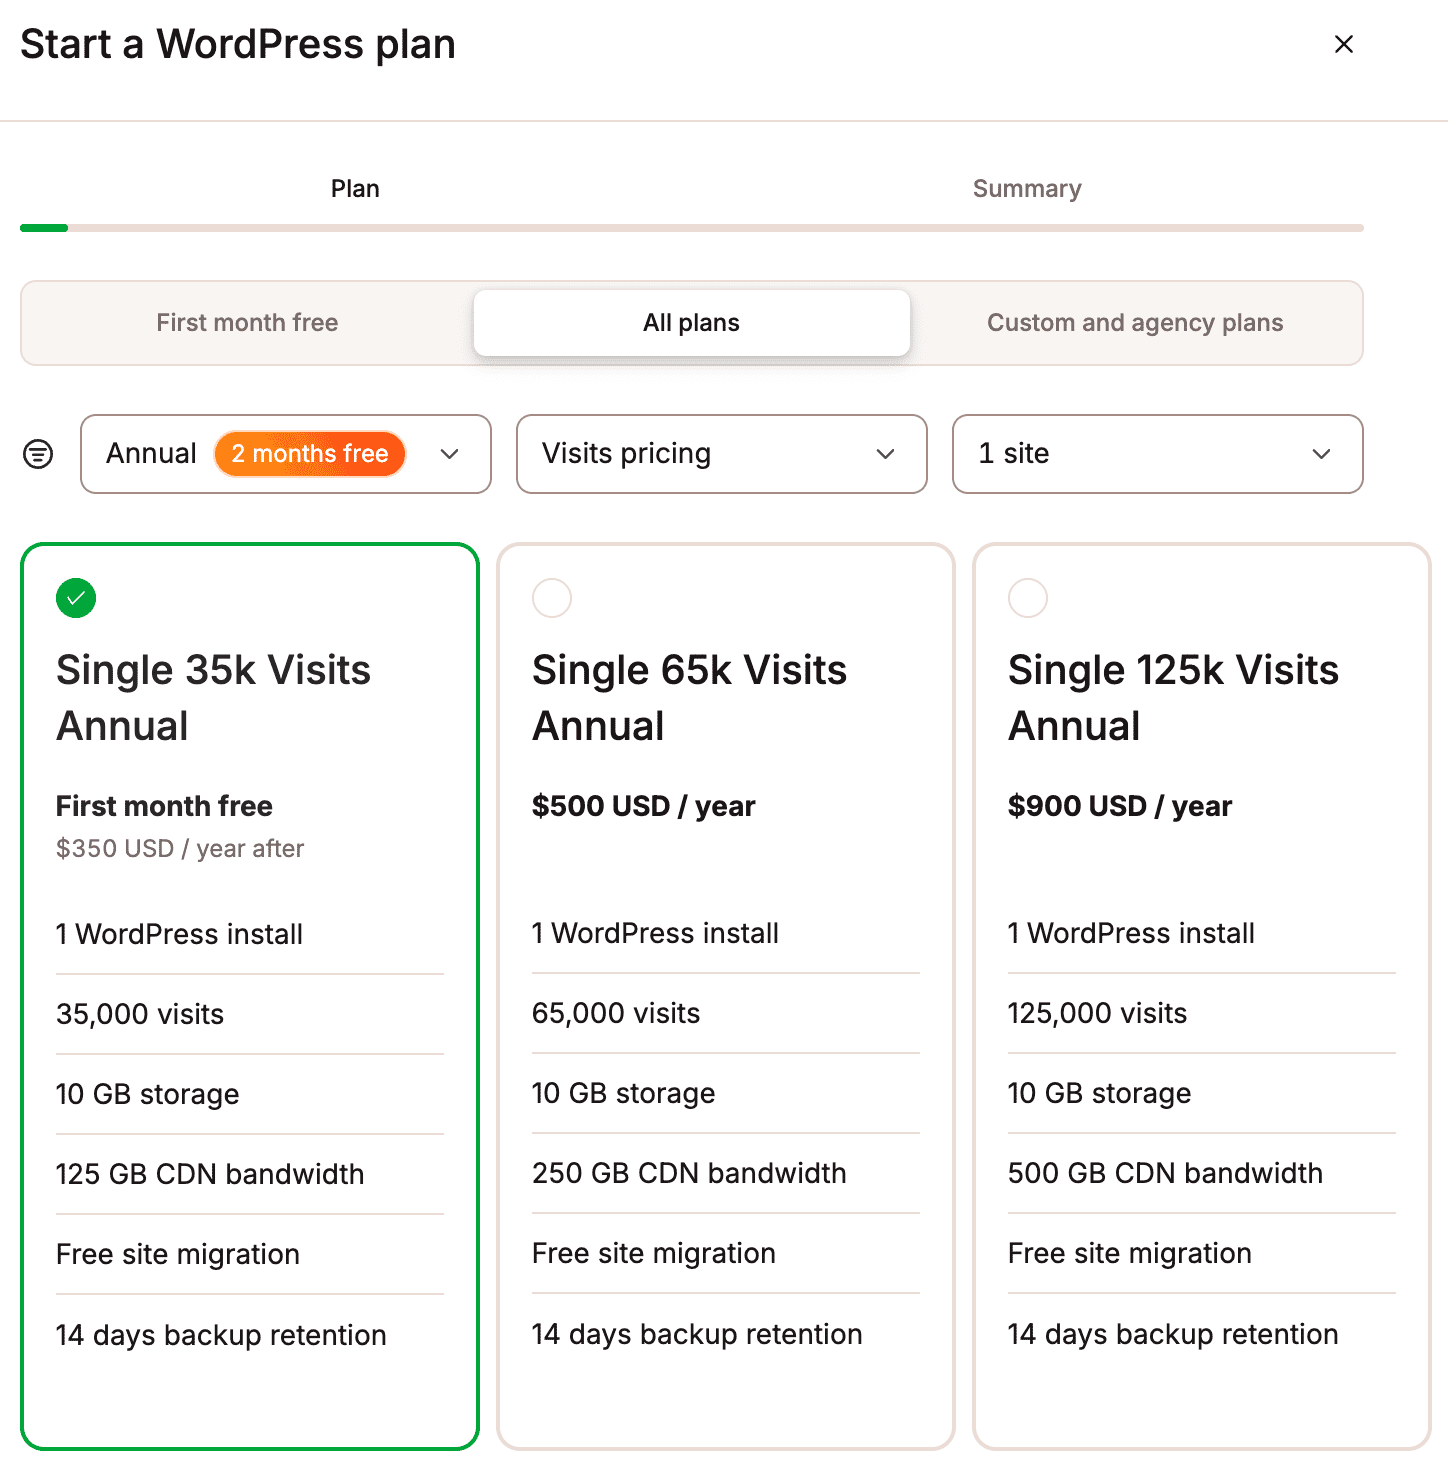Screen dimensions: 1448x1470
Task: Click the Summary step label
Action: pyautogui.click(x=1027, y=188)
